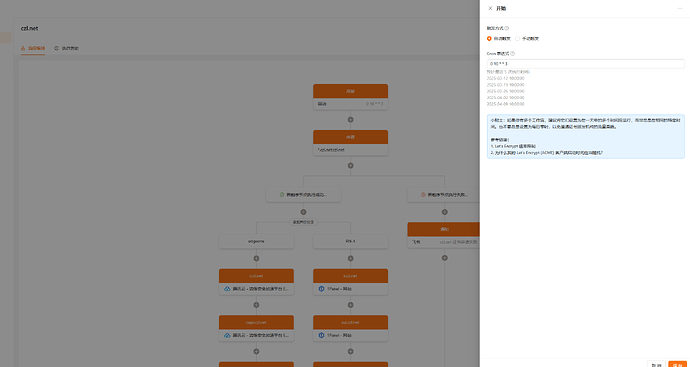Click the 1Panel icon in the sus.czl.net node
690x367 pixels.
(321, 335)
